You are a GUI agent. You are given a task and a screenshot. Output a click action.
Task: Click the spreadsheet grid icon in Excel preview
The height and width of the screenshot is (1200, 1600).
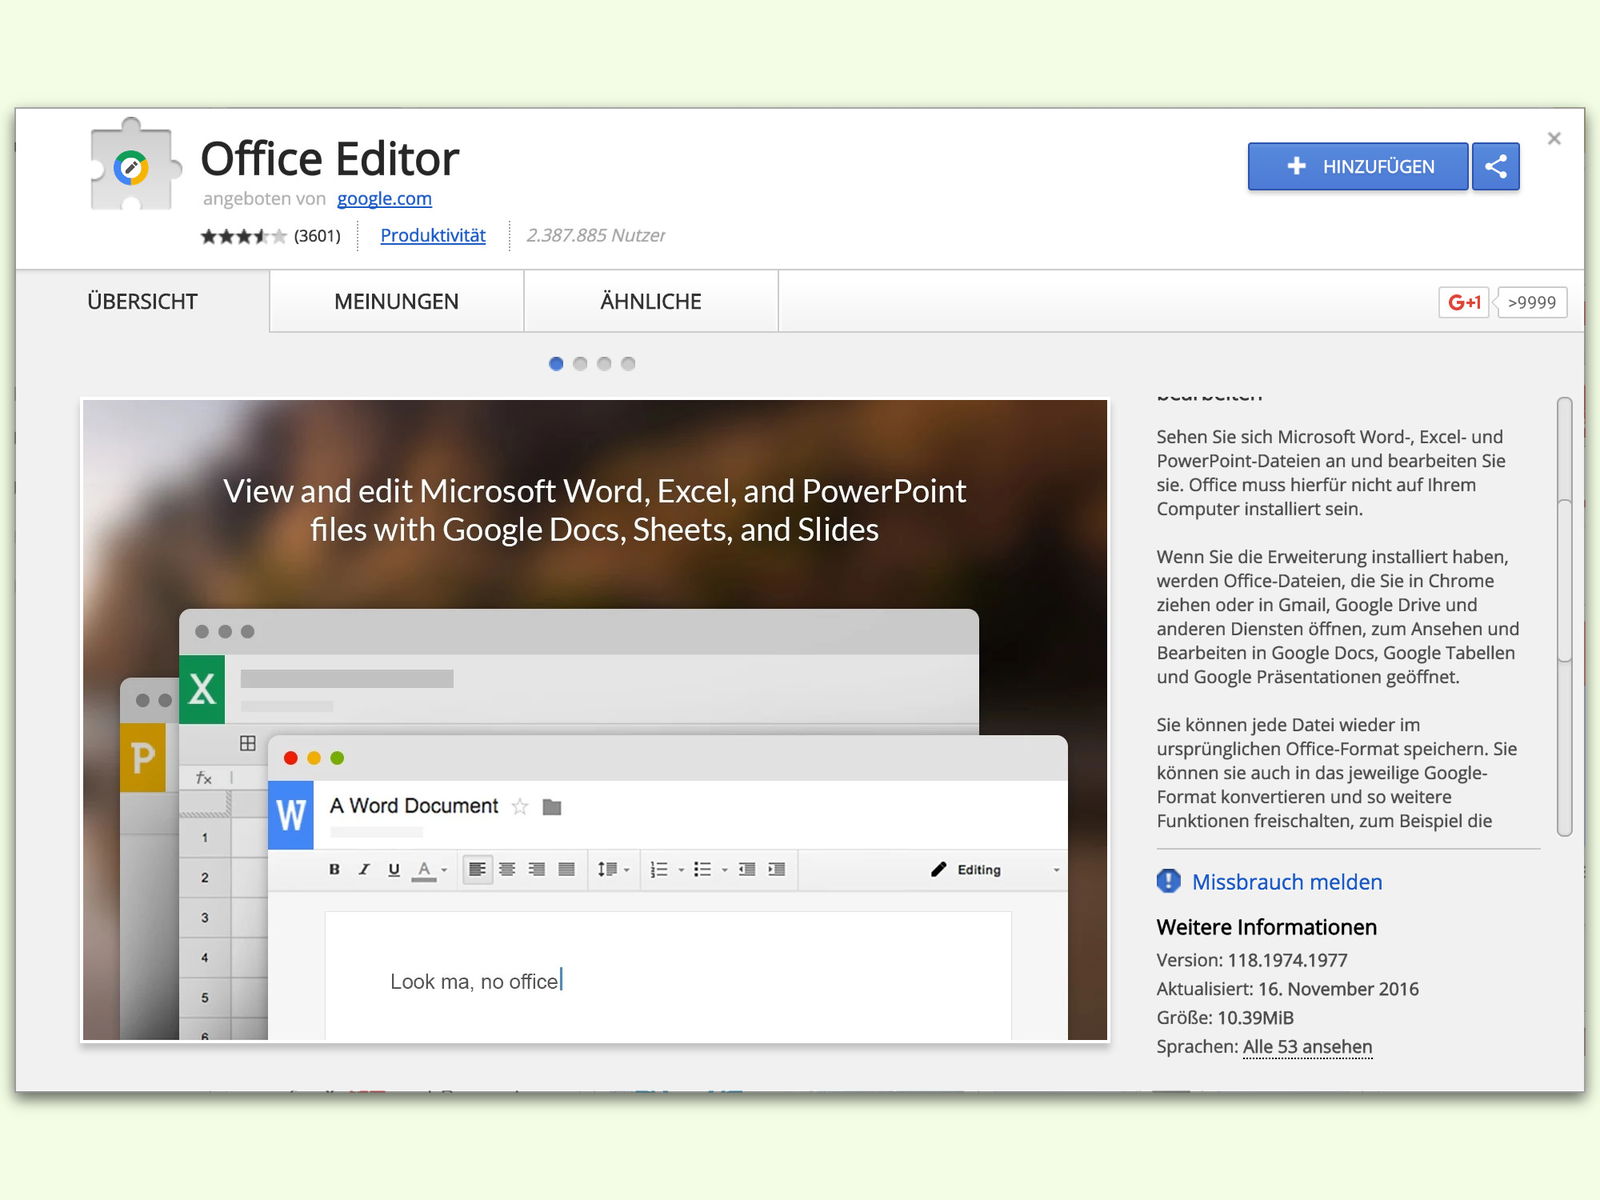coord(248,743)
